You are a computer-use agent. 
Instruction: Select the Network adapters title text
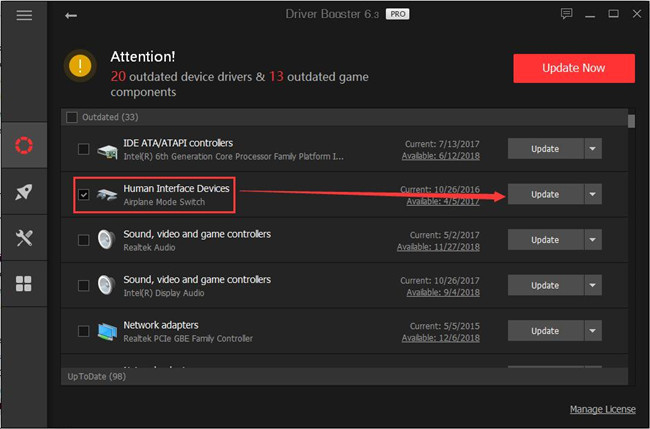pos(161,325)
